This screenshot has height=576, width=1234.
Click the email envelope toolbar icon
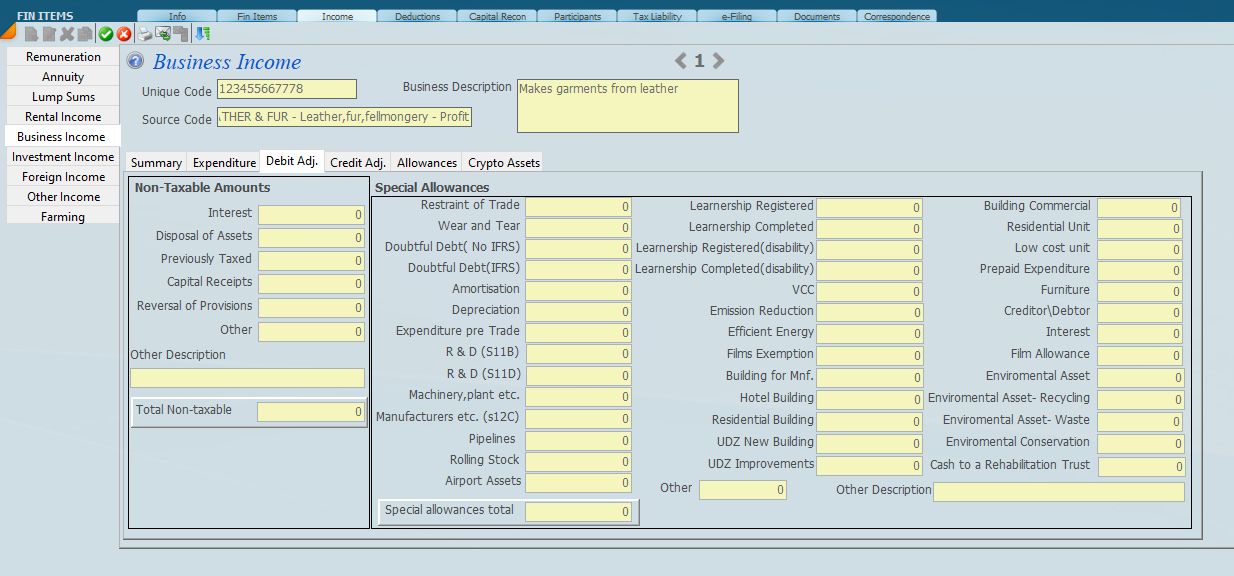coord(162,34)
